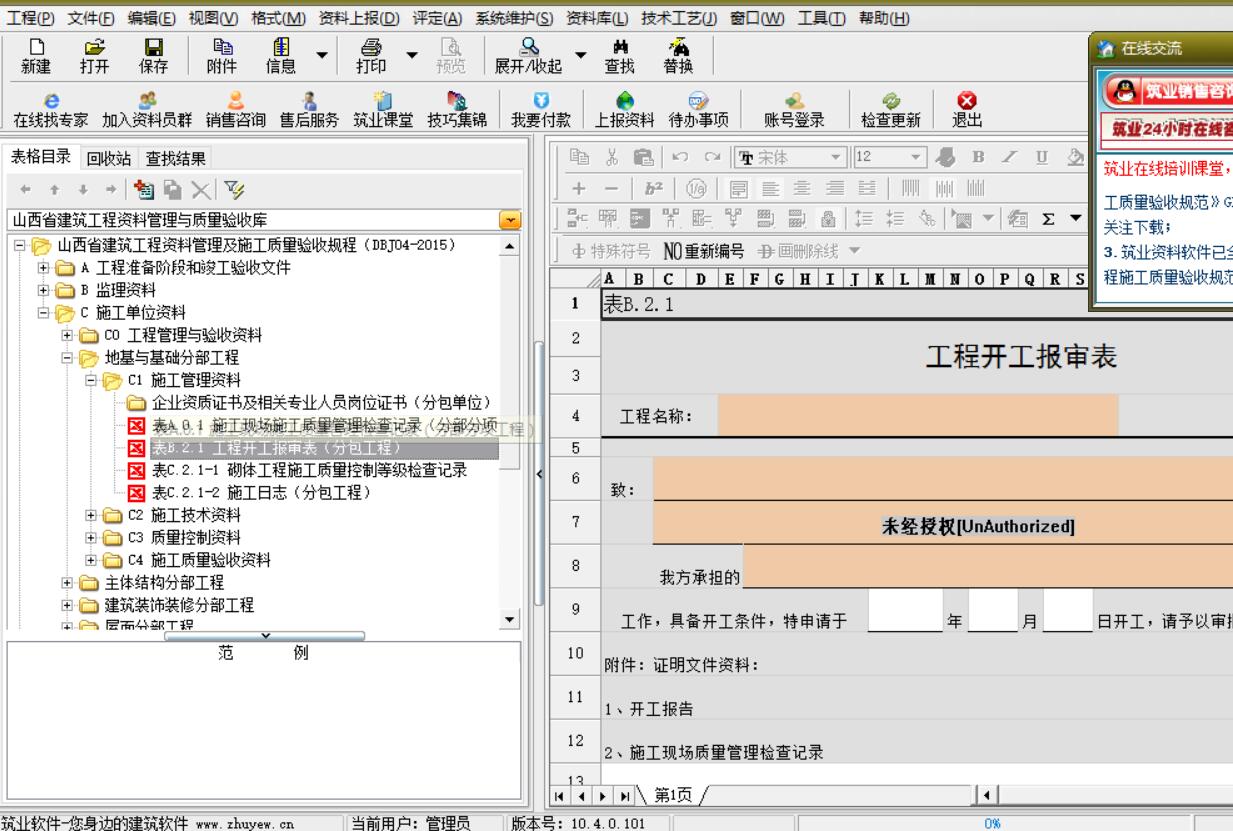Open the template library dropdown 山西省建筑工程资料管理与质量验收库
This screenshot has width=1233, height=831.
click(x=510, y=220)
